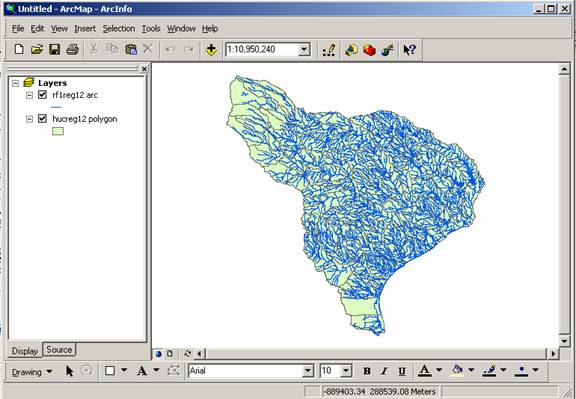Collapse the rf1reg12 arc layer legend
The width and height of the screenshot is (576, 399).
29,95
